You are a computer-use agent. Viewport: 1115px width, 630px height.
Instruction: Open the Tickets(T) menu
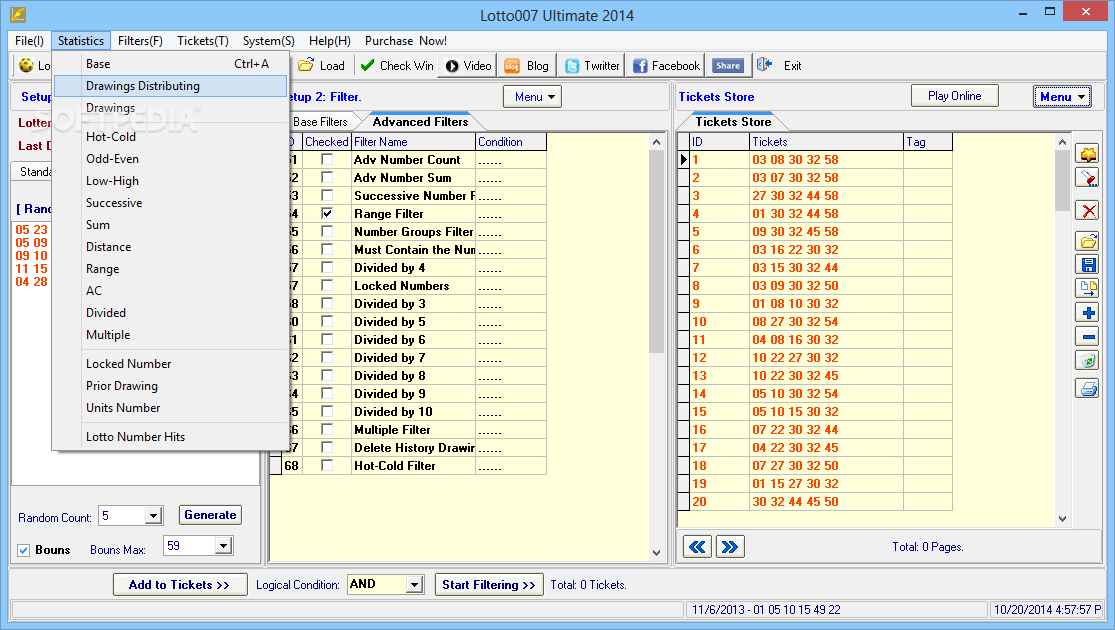203,41
